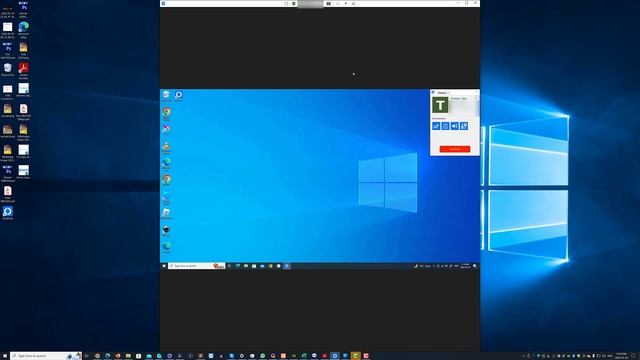
Task: Open the bottommost Edge icon on the remote desktop
Action: click(x=166, y=247)
